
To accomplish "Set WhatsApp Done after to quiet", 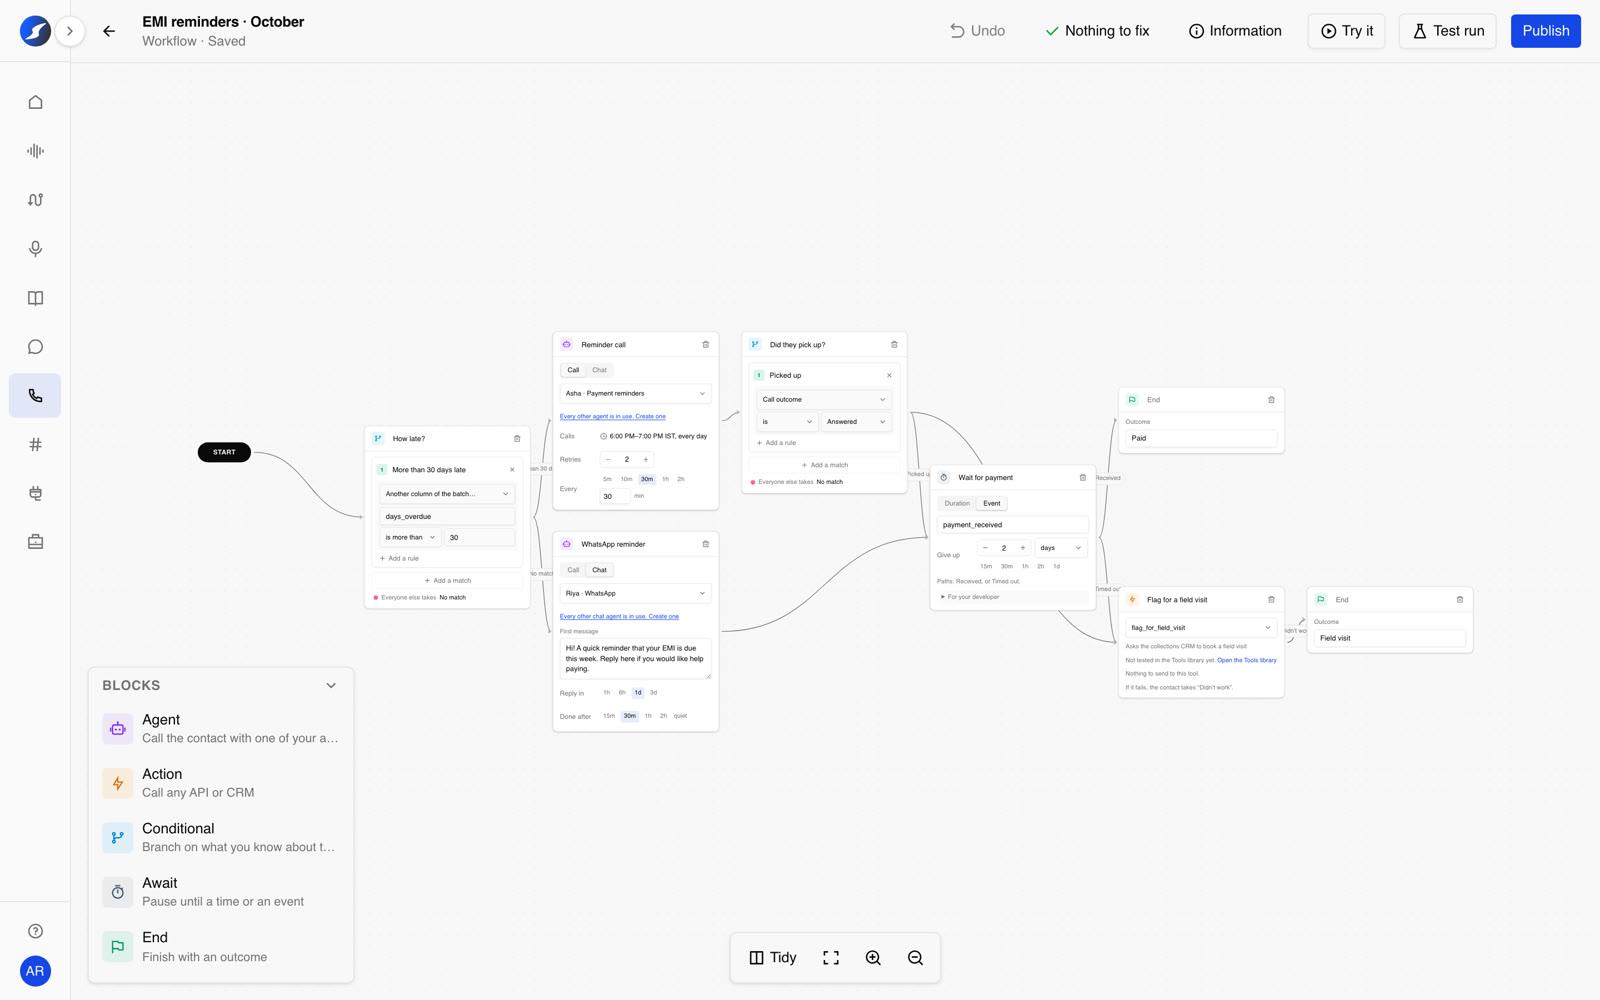I will click(x=680, y=716).
